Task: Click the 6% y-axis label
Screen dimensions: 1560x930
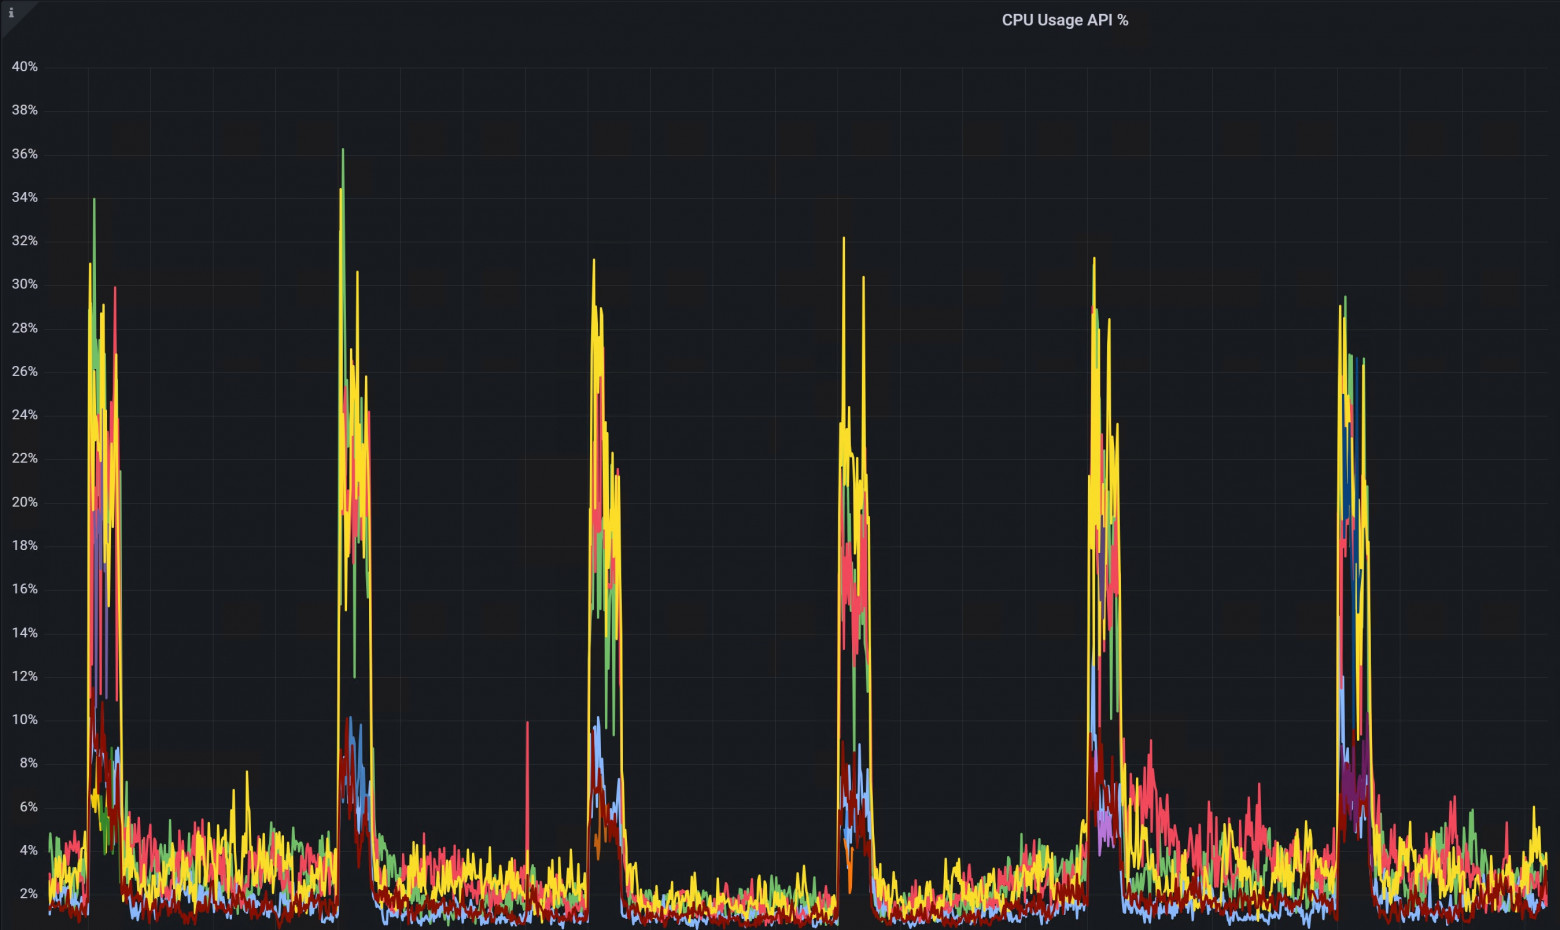Action: click(28, 807)
